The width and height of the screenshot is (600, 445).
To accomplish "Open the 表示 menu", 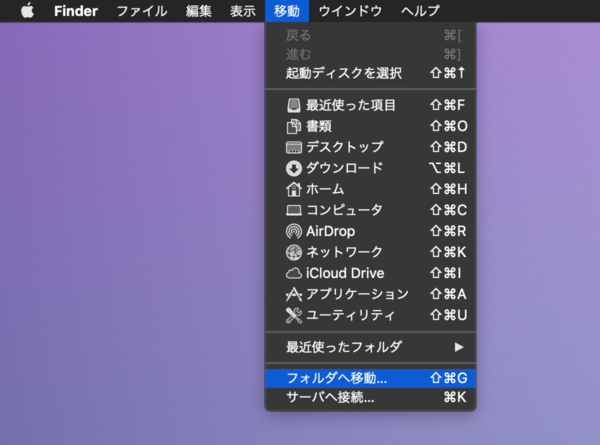I will coord(243,11).
